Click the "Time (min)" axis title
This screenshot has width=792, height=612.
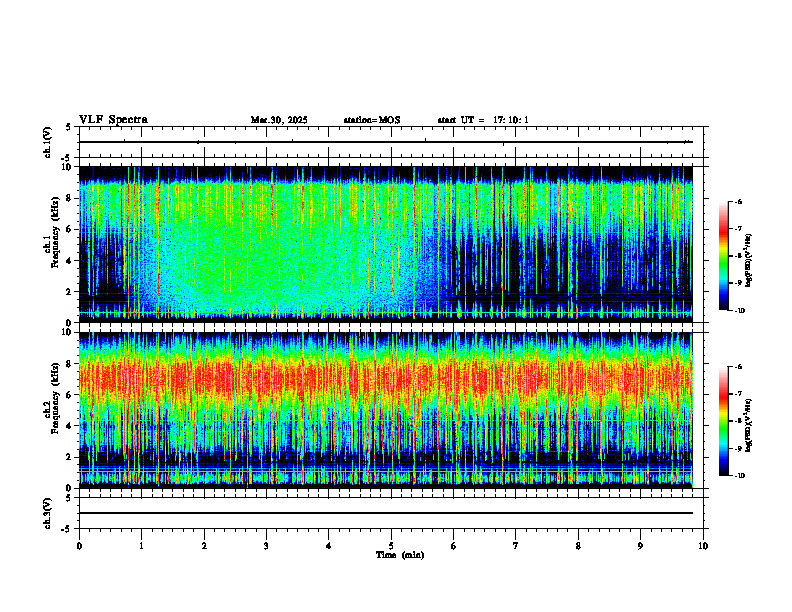[x=400, y=555]
